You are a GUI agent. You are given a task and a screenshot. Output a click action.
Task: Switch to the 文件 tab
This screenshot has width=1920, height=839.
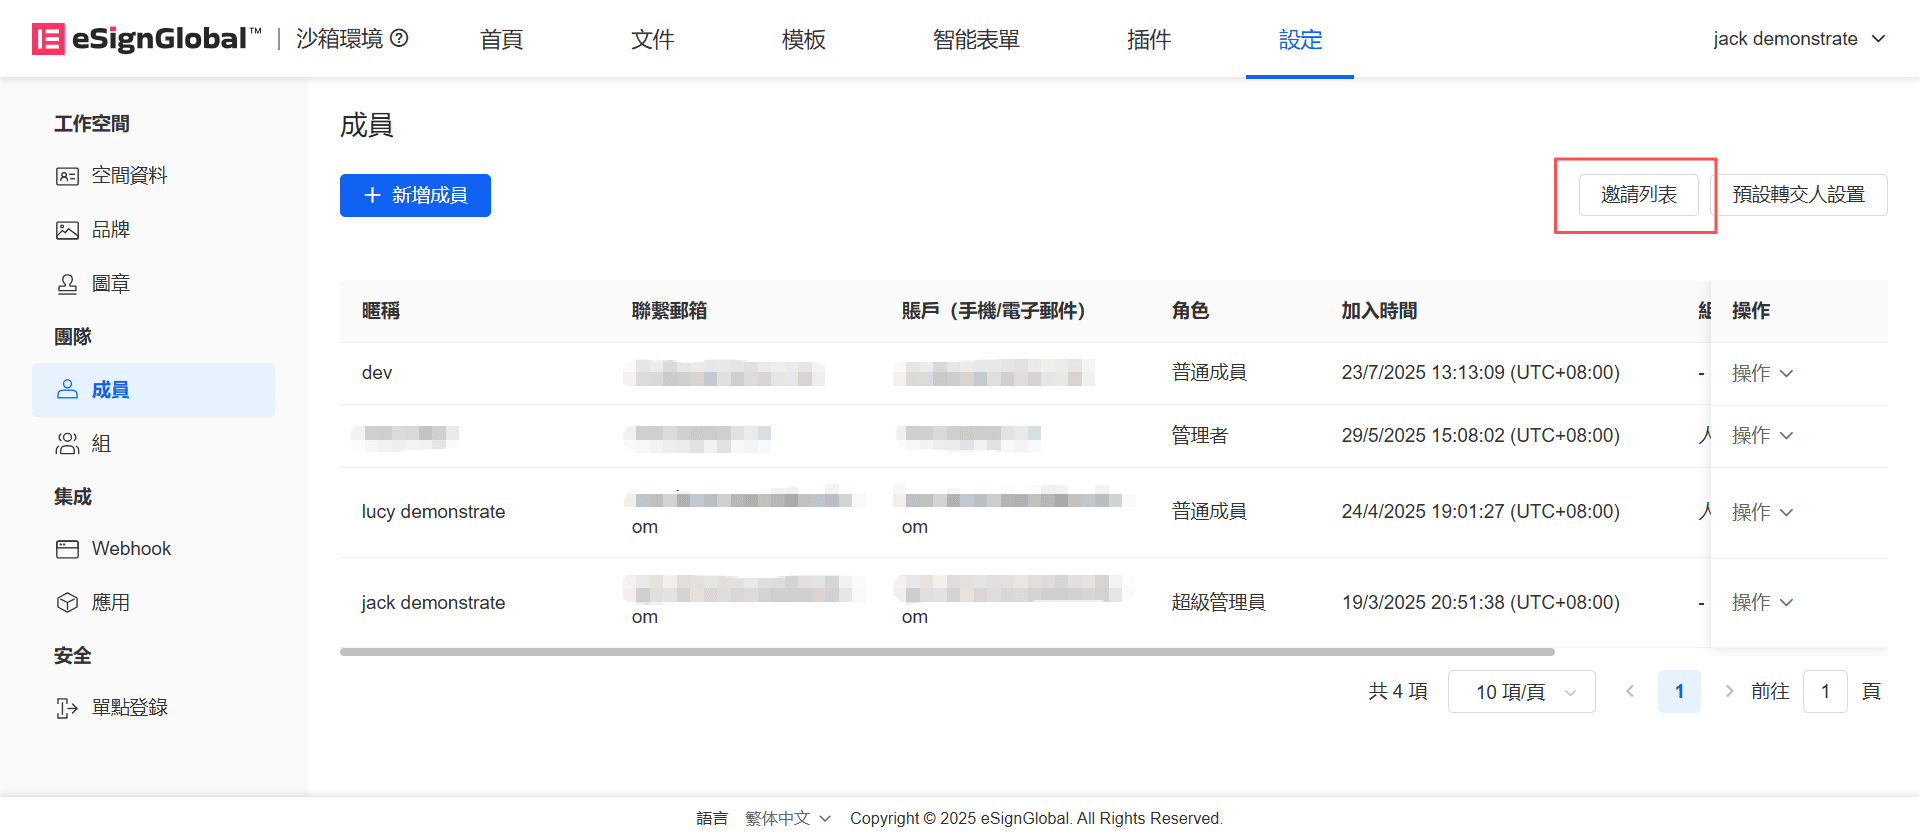652,40
